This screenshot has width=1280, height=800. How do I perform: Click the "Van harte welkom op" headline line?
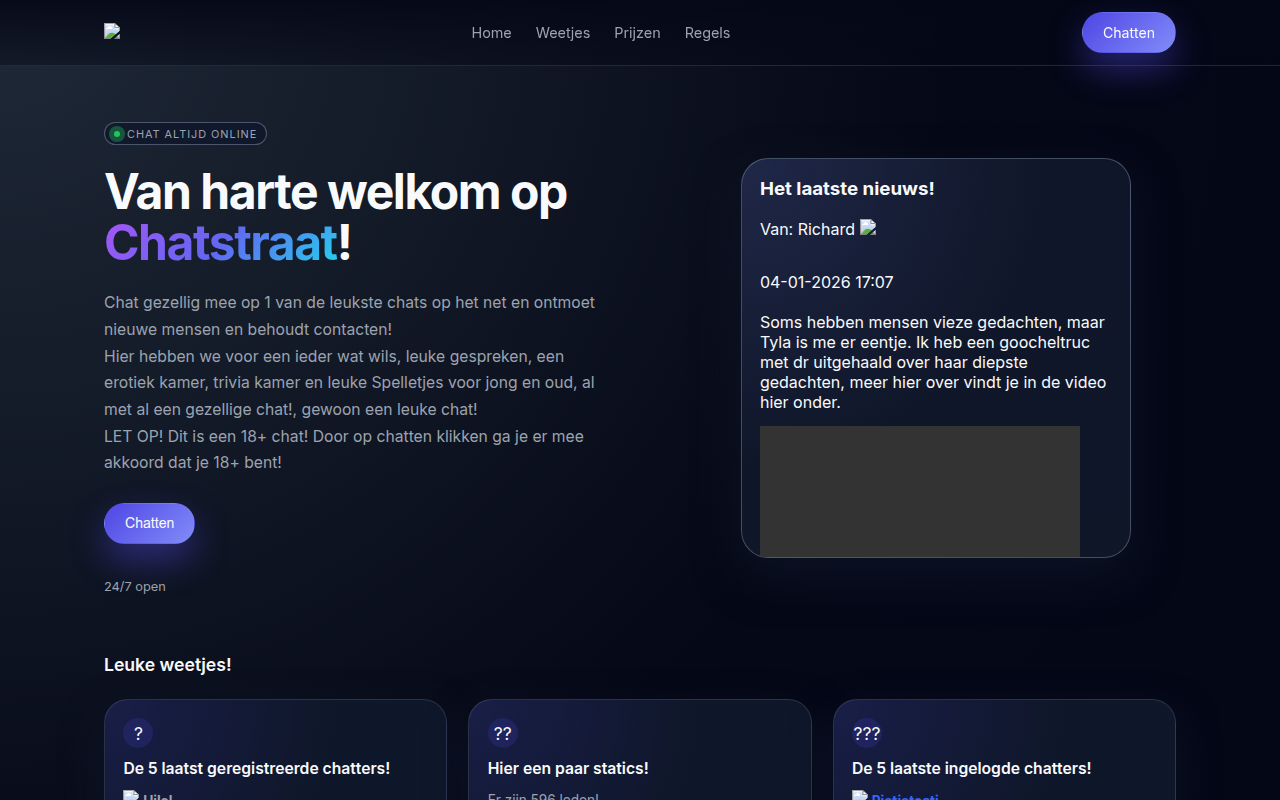336,190
